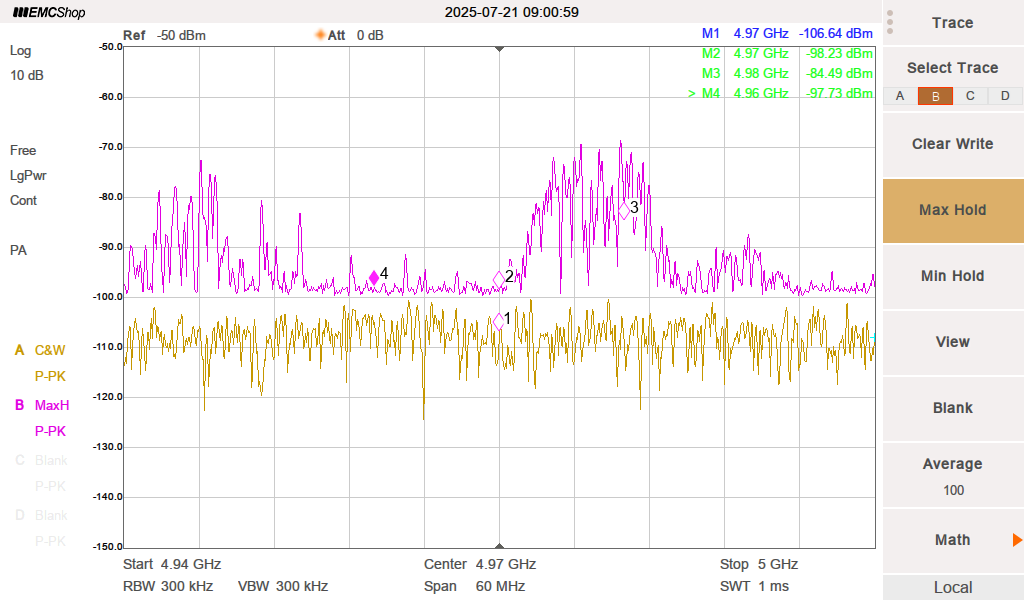This screenshot has width=1024, height=600.
Task: Switch to trace C in Select Trace
Action: pos(970,96)
